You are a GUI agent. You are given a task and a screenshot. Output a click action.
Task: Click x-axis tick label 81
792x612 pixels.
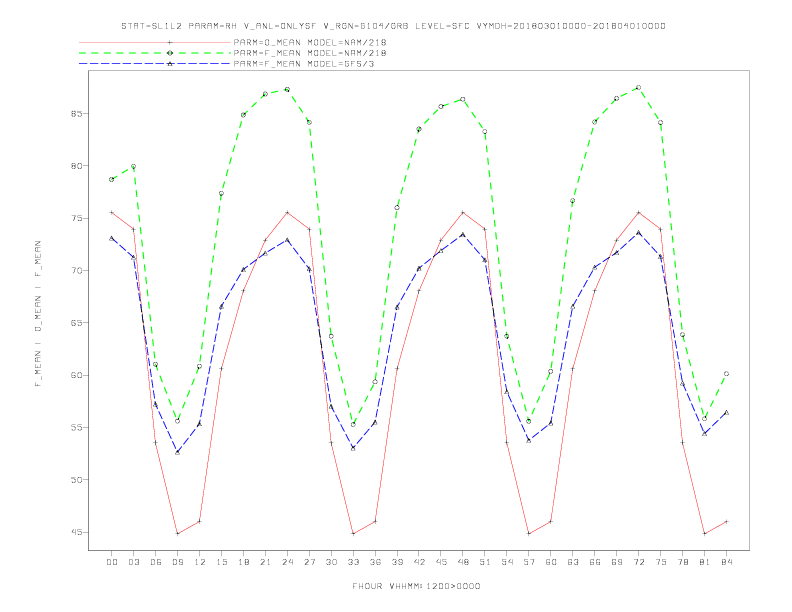point(705,562)
